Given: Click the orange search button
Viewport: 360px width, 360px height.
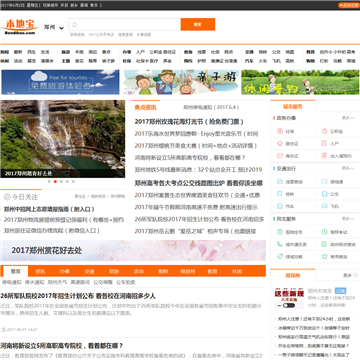Looking at the screenshot, I should click(198, 24).
